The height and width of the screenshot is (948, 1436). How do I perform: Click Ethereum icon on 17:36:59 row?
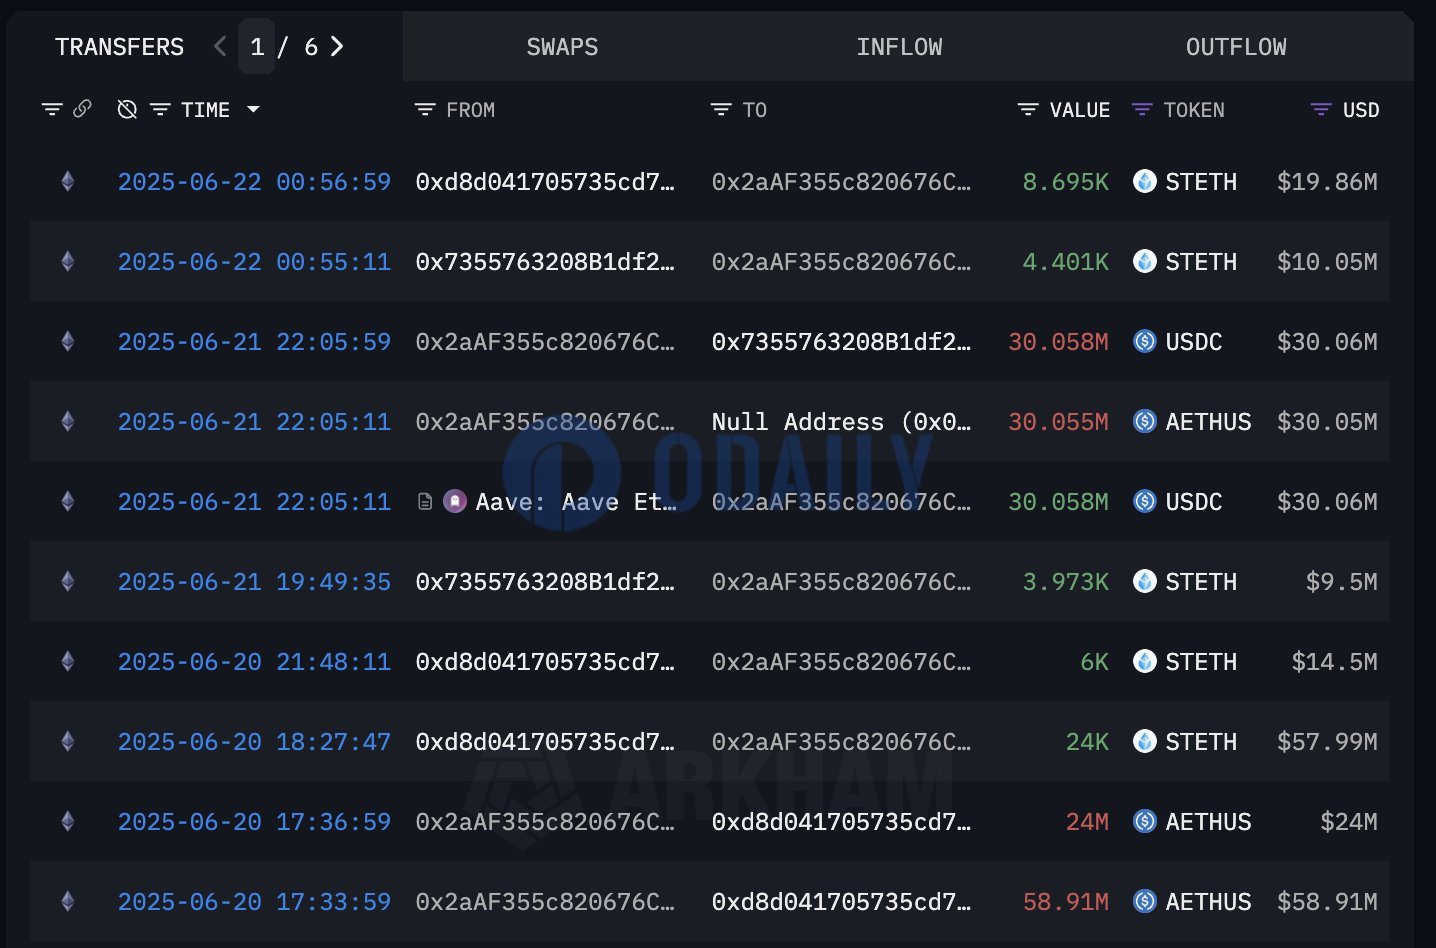pyautogui.click(x=68, y=821)
